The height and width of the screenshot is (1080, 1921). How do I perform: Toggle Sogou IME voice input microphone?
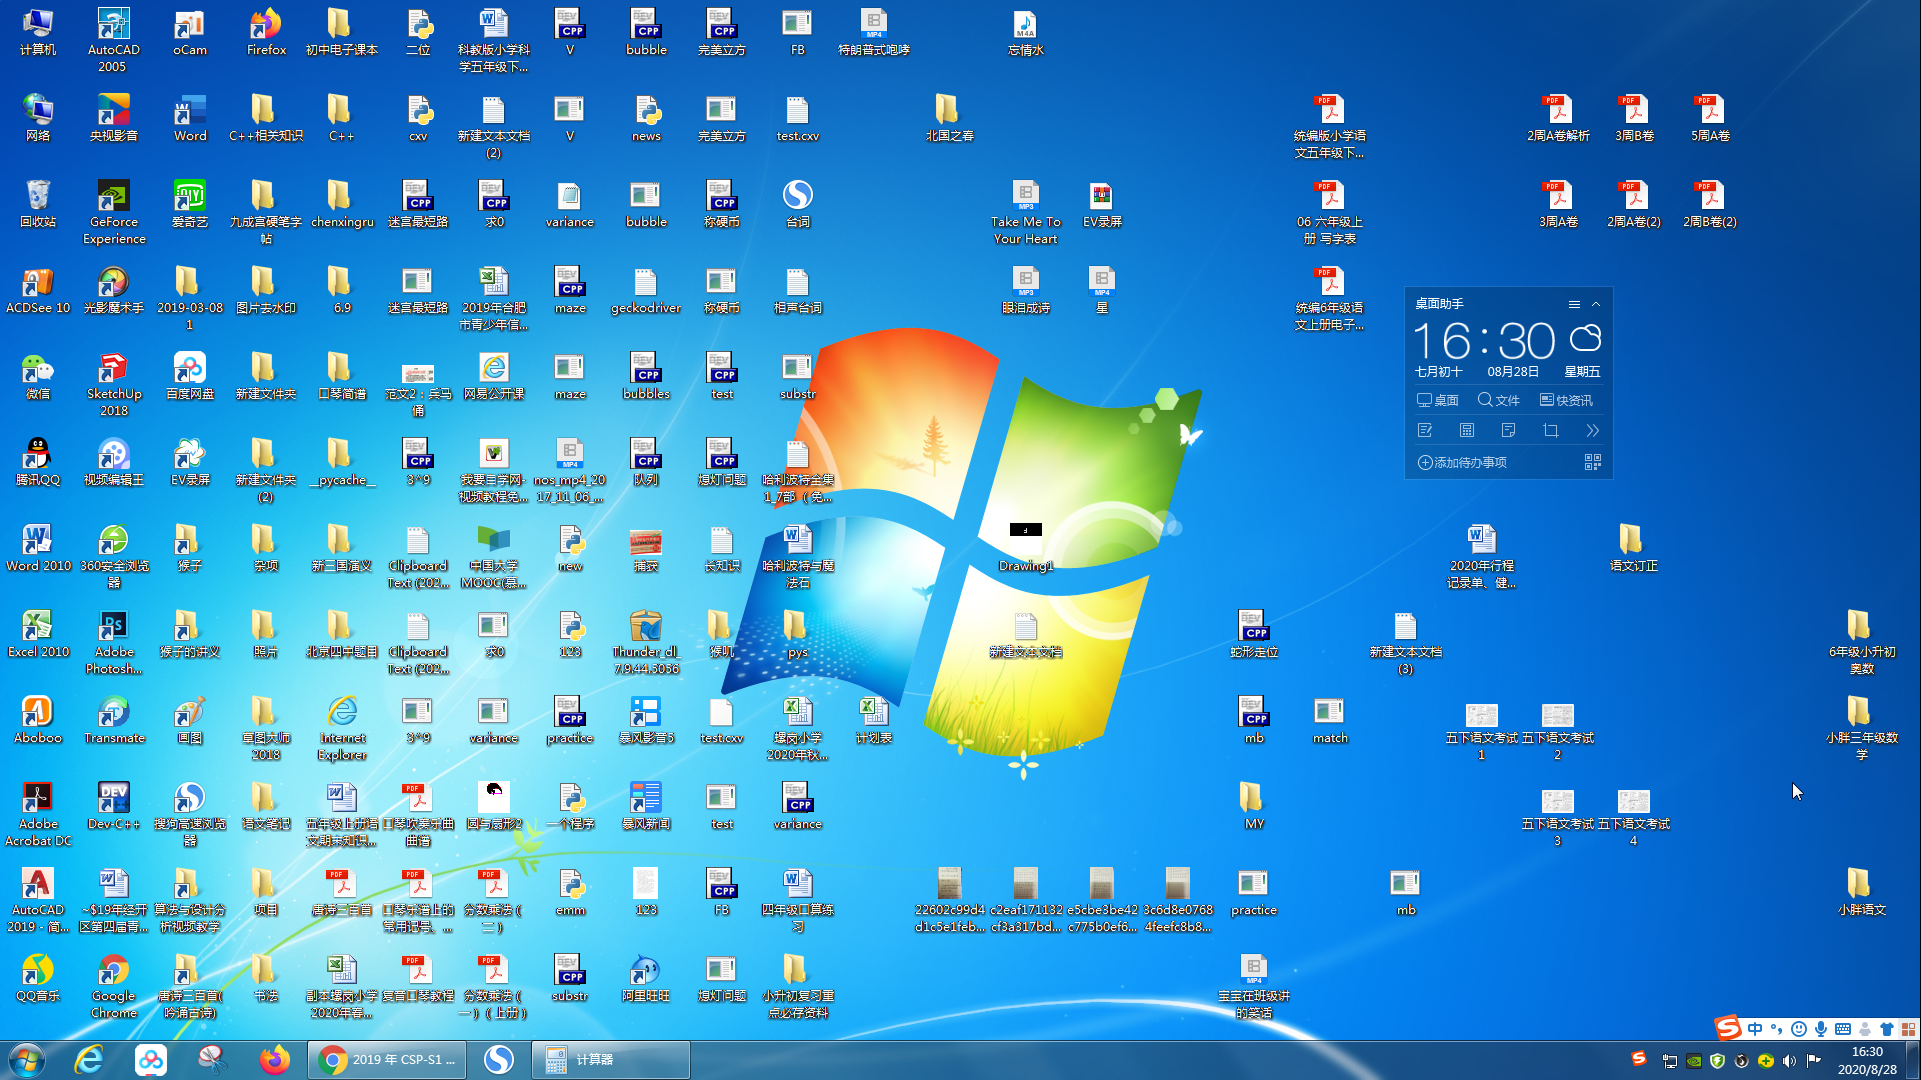pyautogui.click(x=1821, y=1029)
